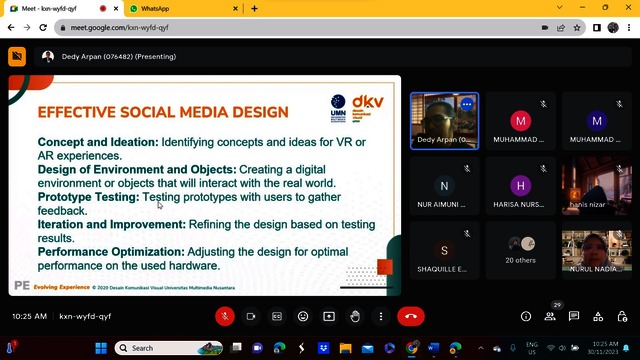This screenshot has height=360, width=640.
Task: Select the MUHAMMAD tile with purple avatar
Action: point(597,121)
